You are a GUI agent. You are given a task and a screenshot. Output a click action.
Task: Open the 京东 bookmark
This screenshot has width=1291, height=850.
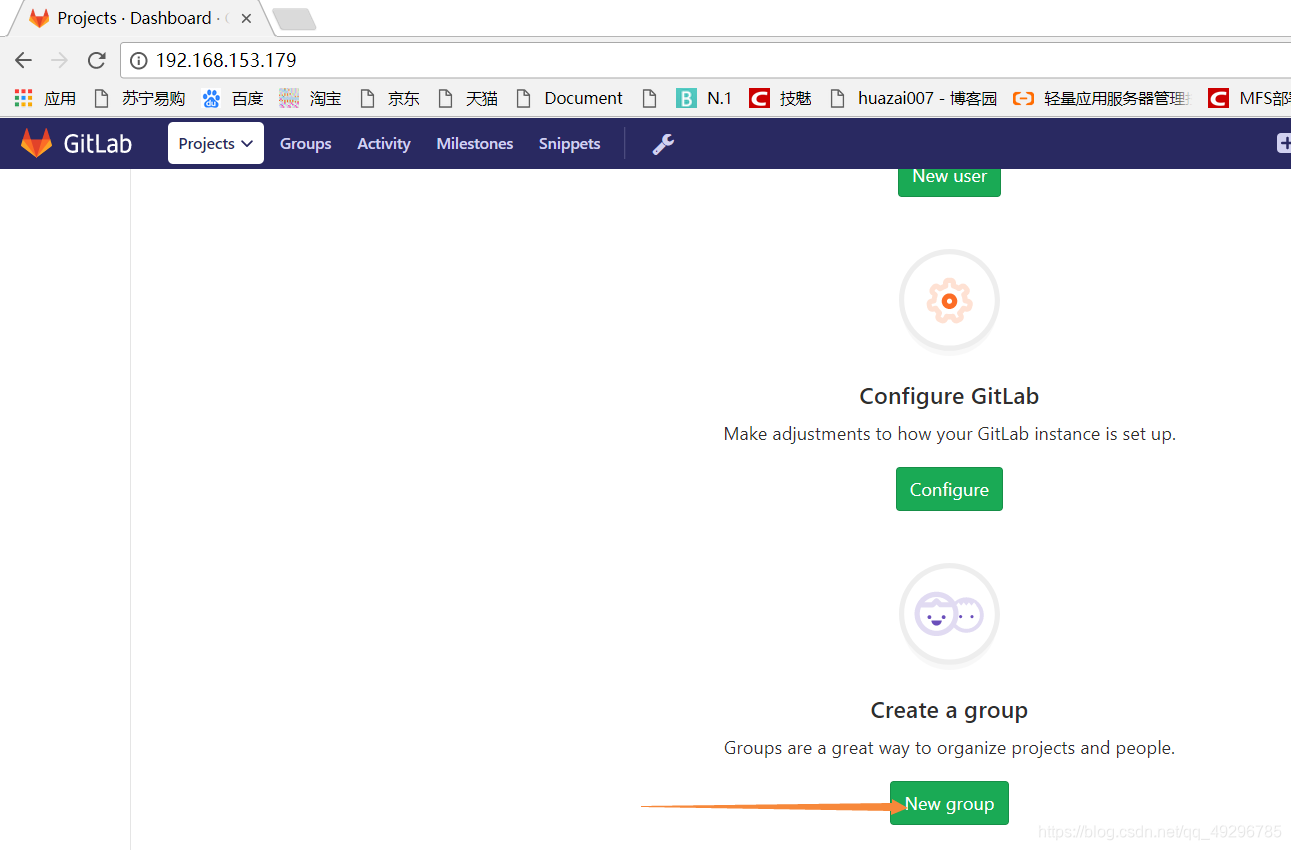(x=389, y=98)
